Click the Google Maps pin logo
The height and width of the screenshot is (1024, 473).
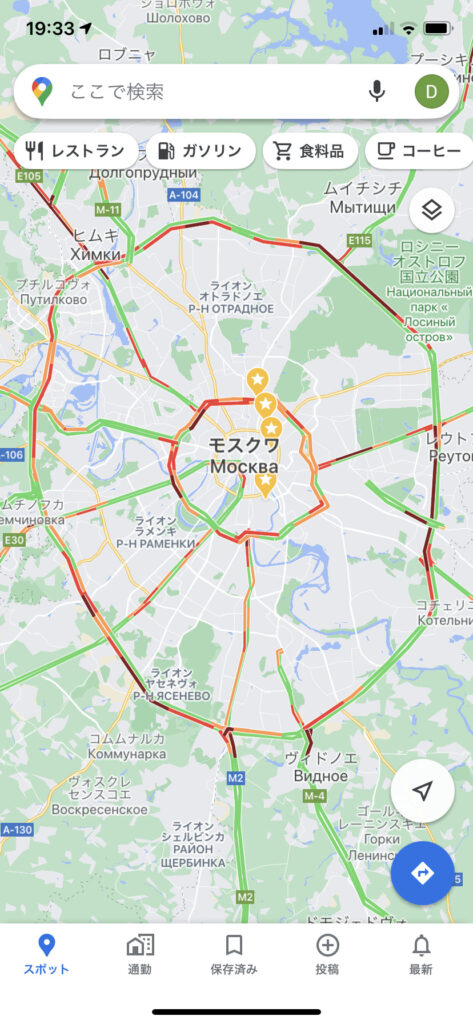[42, 91]
